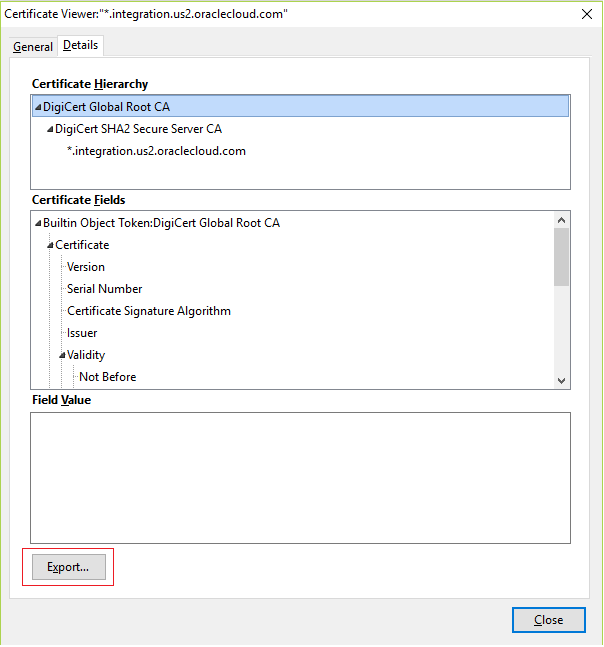Collapse DigiCert Global Root CA hierarchy node
This screenshot has width=604, height=647.
click(x=38, y=107)
